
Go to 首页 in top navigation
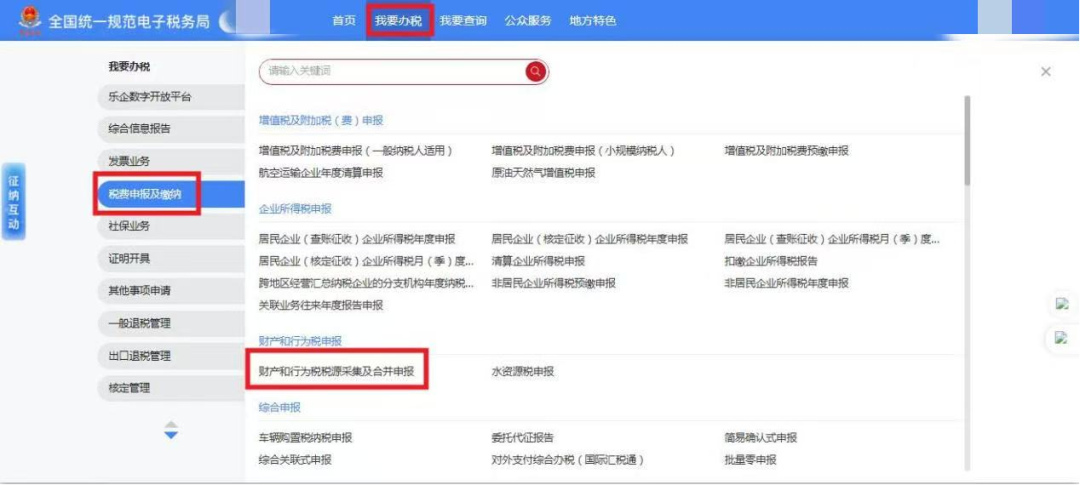[343, 20]
